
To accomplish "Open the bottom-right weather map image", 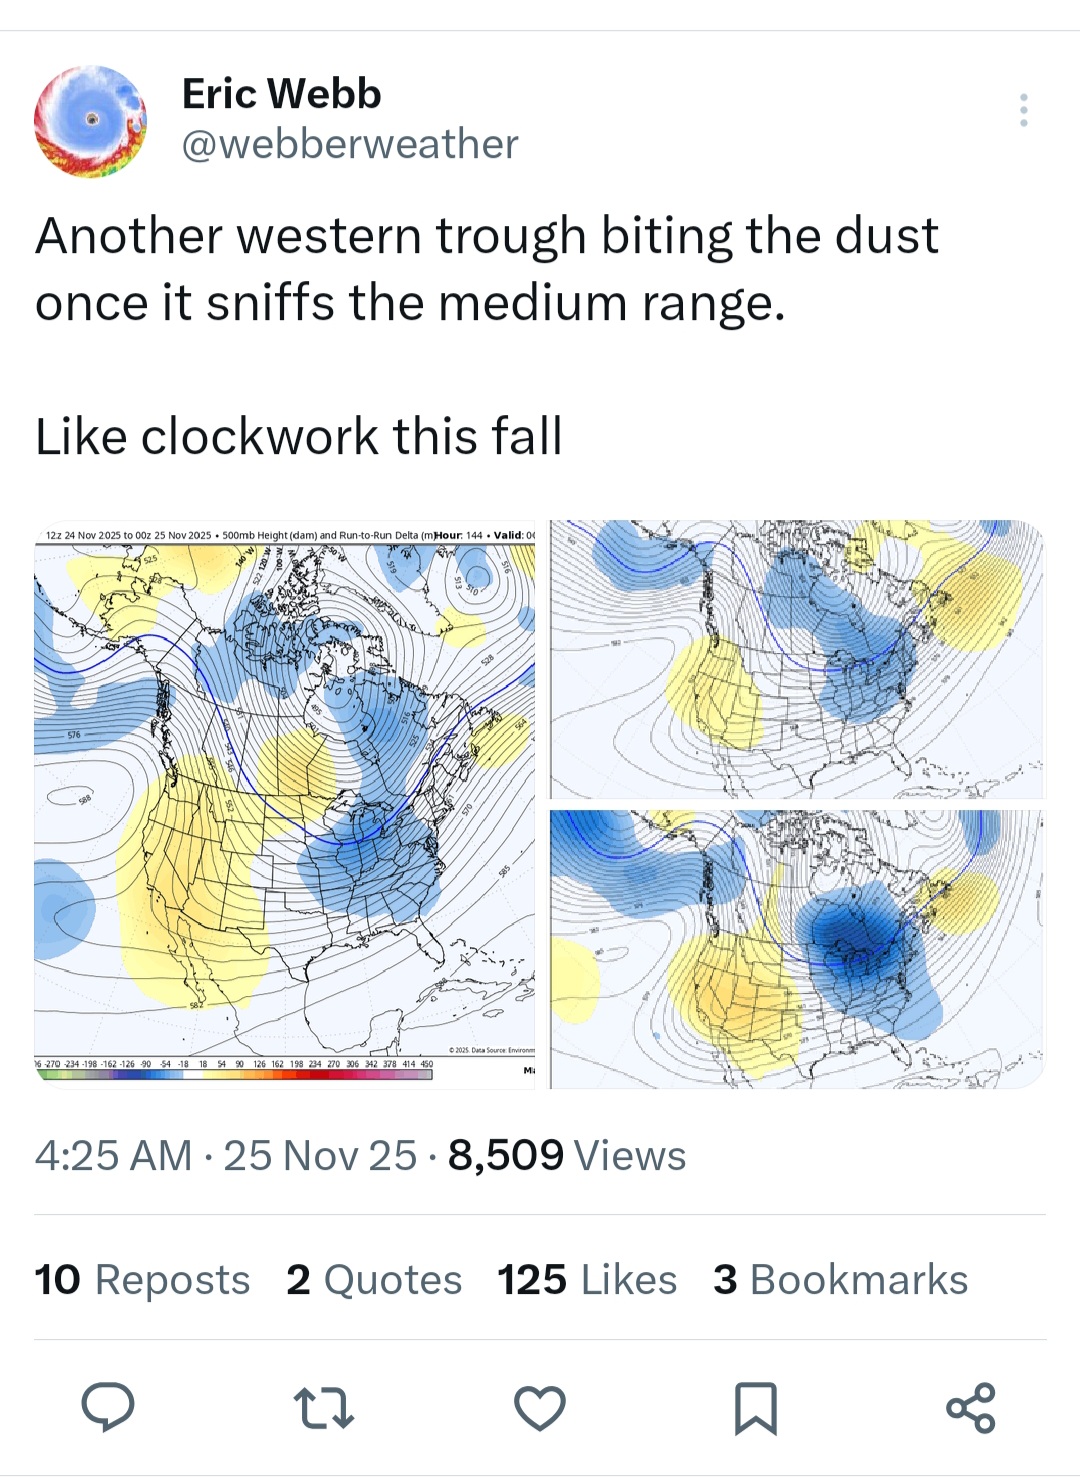I will [796, 948].
